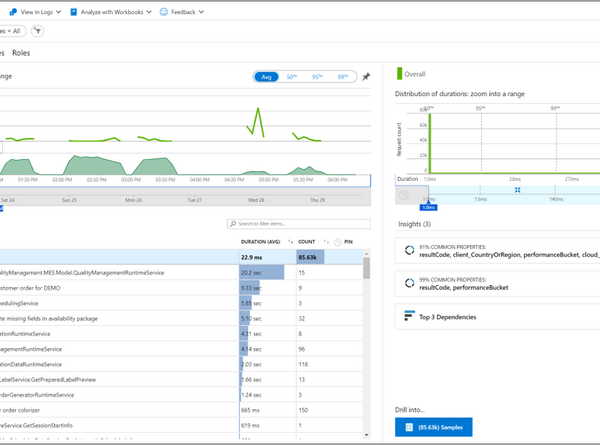This screenshot has height=445, width=600.
Task: Select the OrderGeneratorRuntimeService row
Action: [181, 395]
